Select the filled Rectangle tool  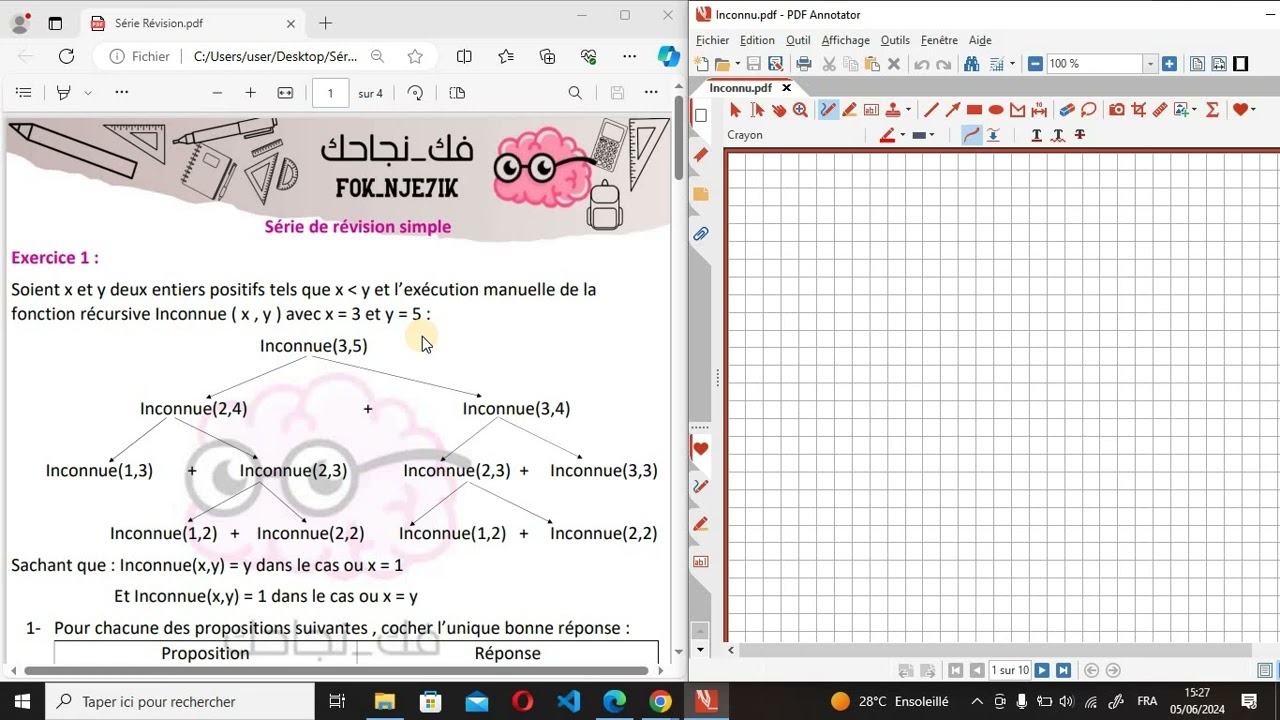[x=975, y=110]
